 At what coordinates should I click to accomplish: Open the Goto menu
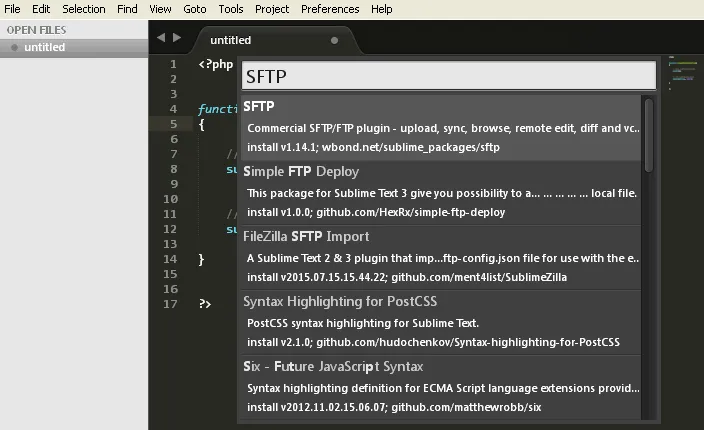[195, 9]
